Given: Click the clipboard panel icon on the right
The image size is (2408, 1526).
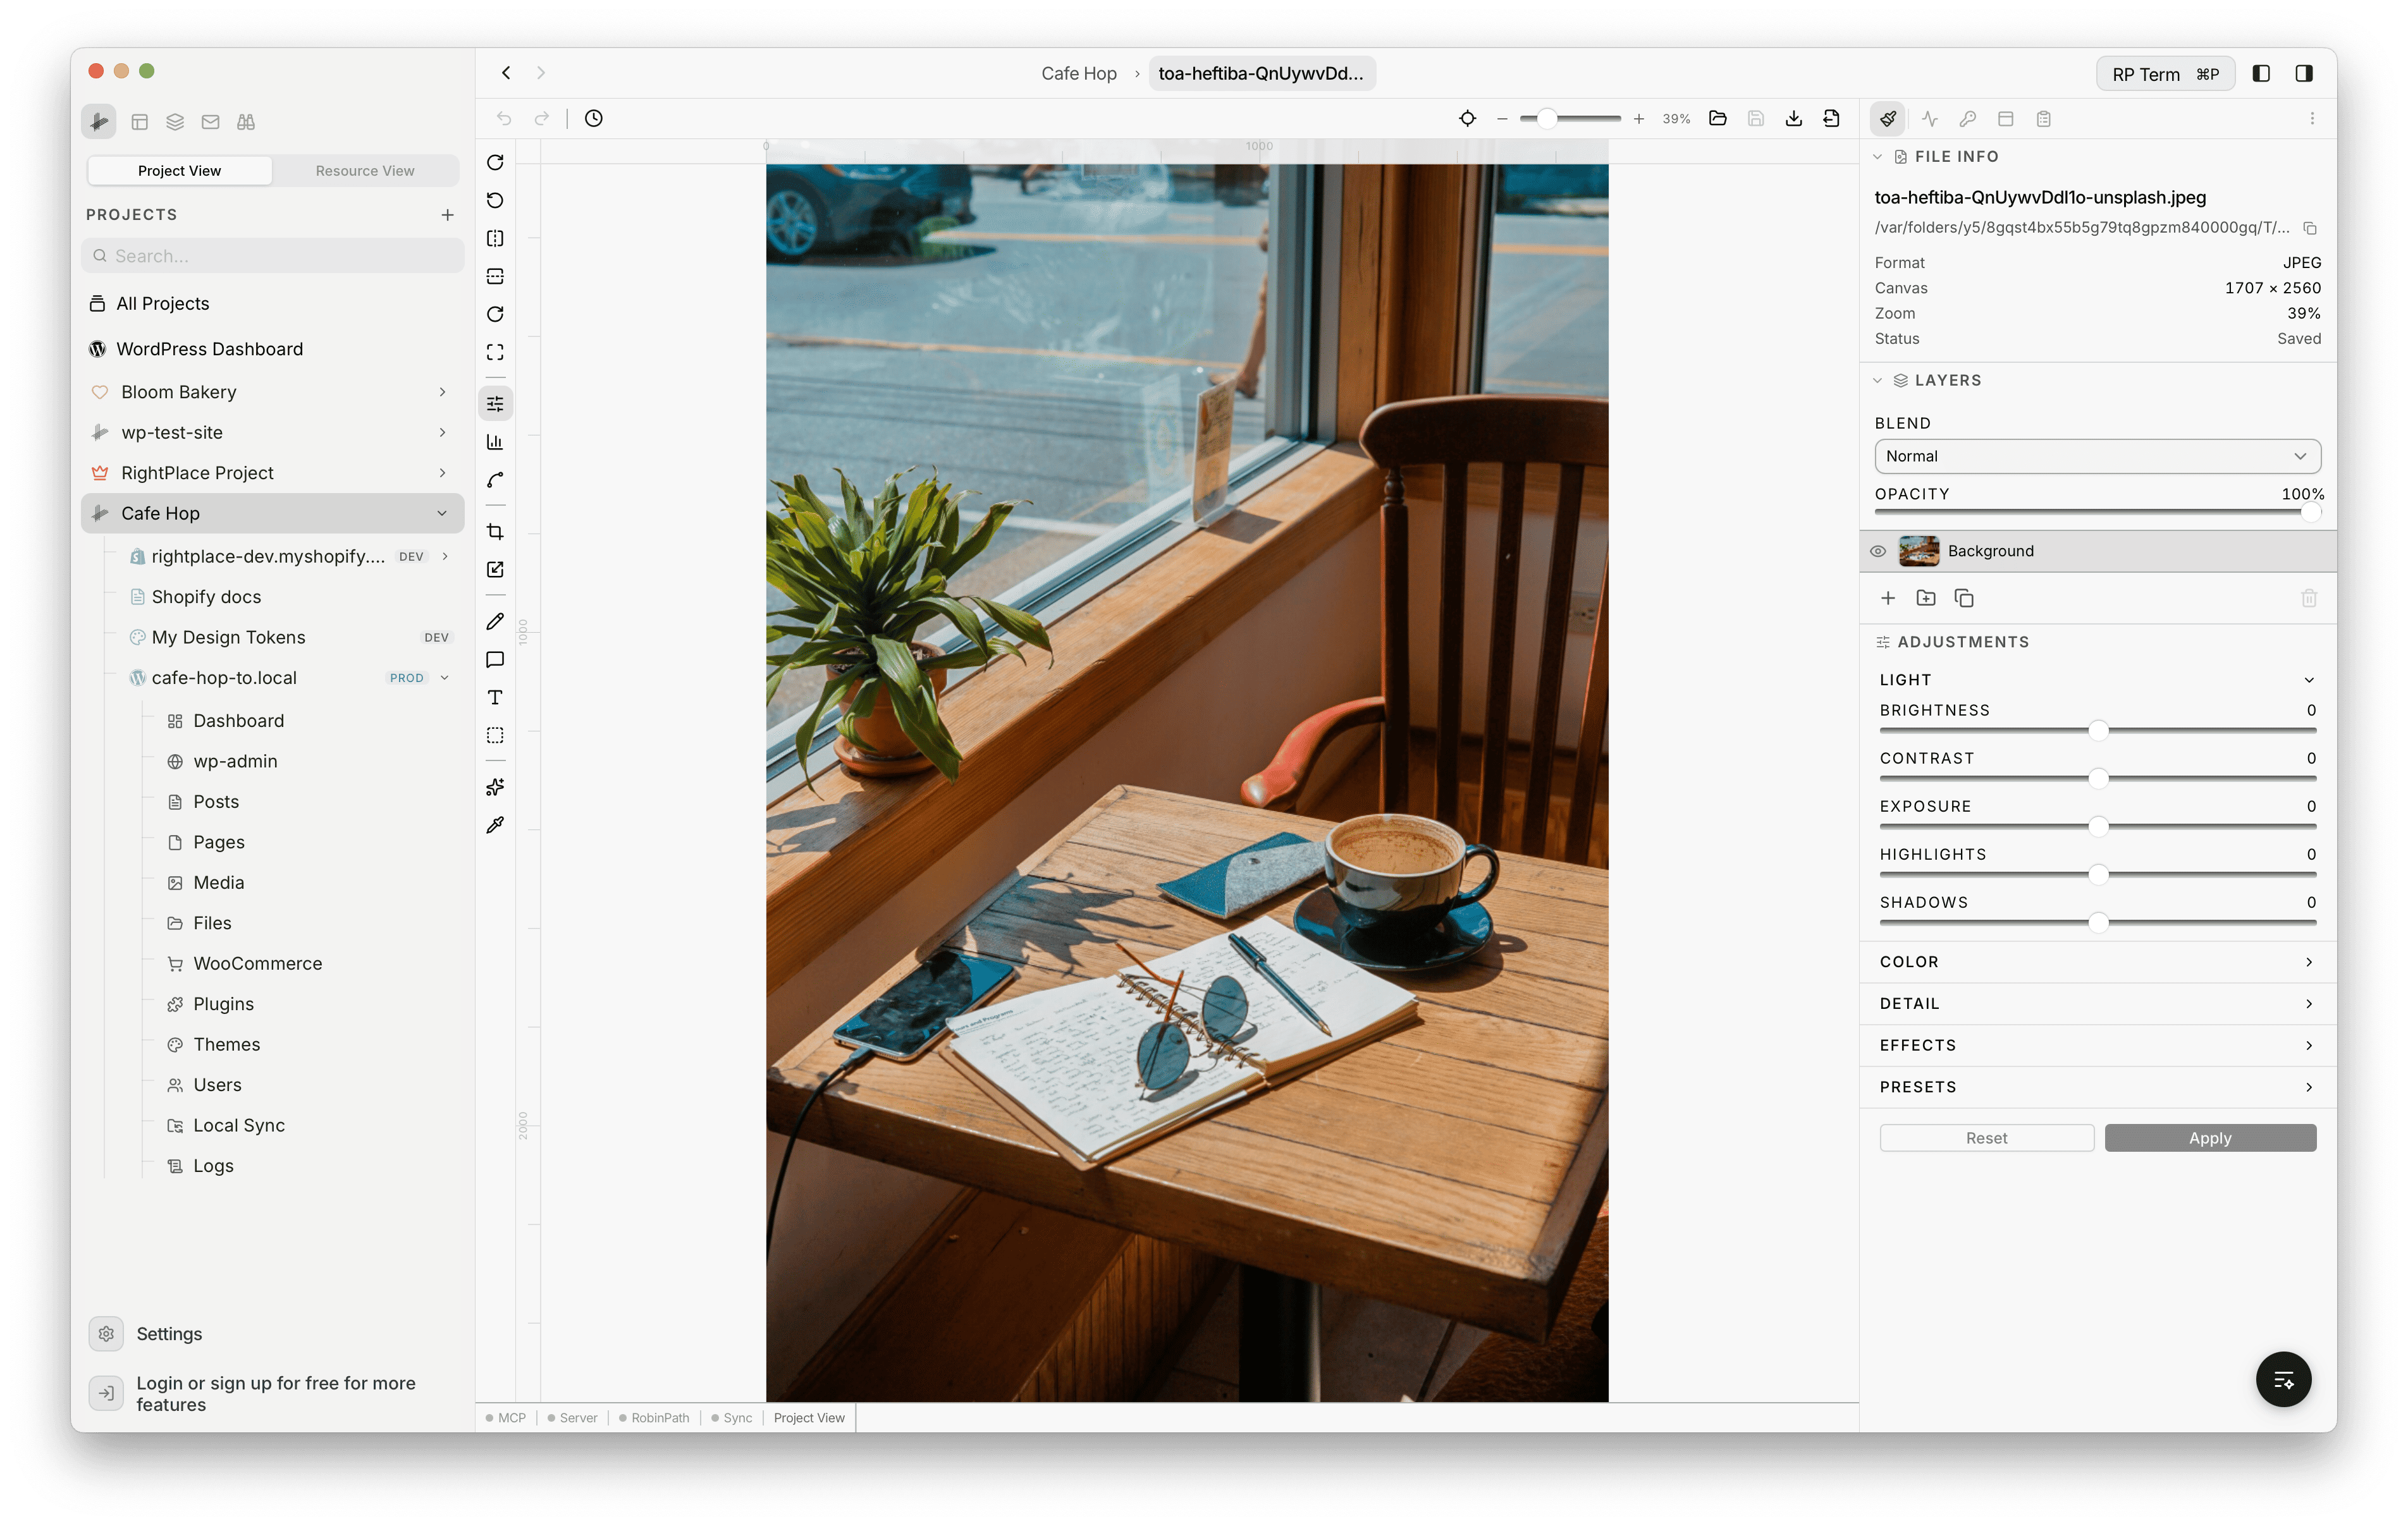Looking at the screenshot, I should click(2044, 118).
